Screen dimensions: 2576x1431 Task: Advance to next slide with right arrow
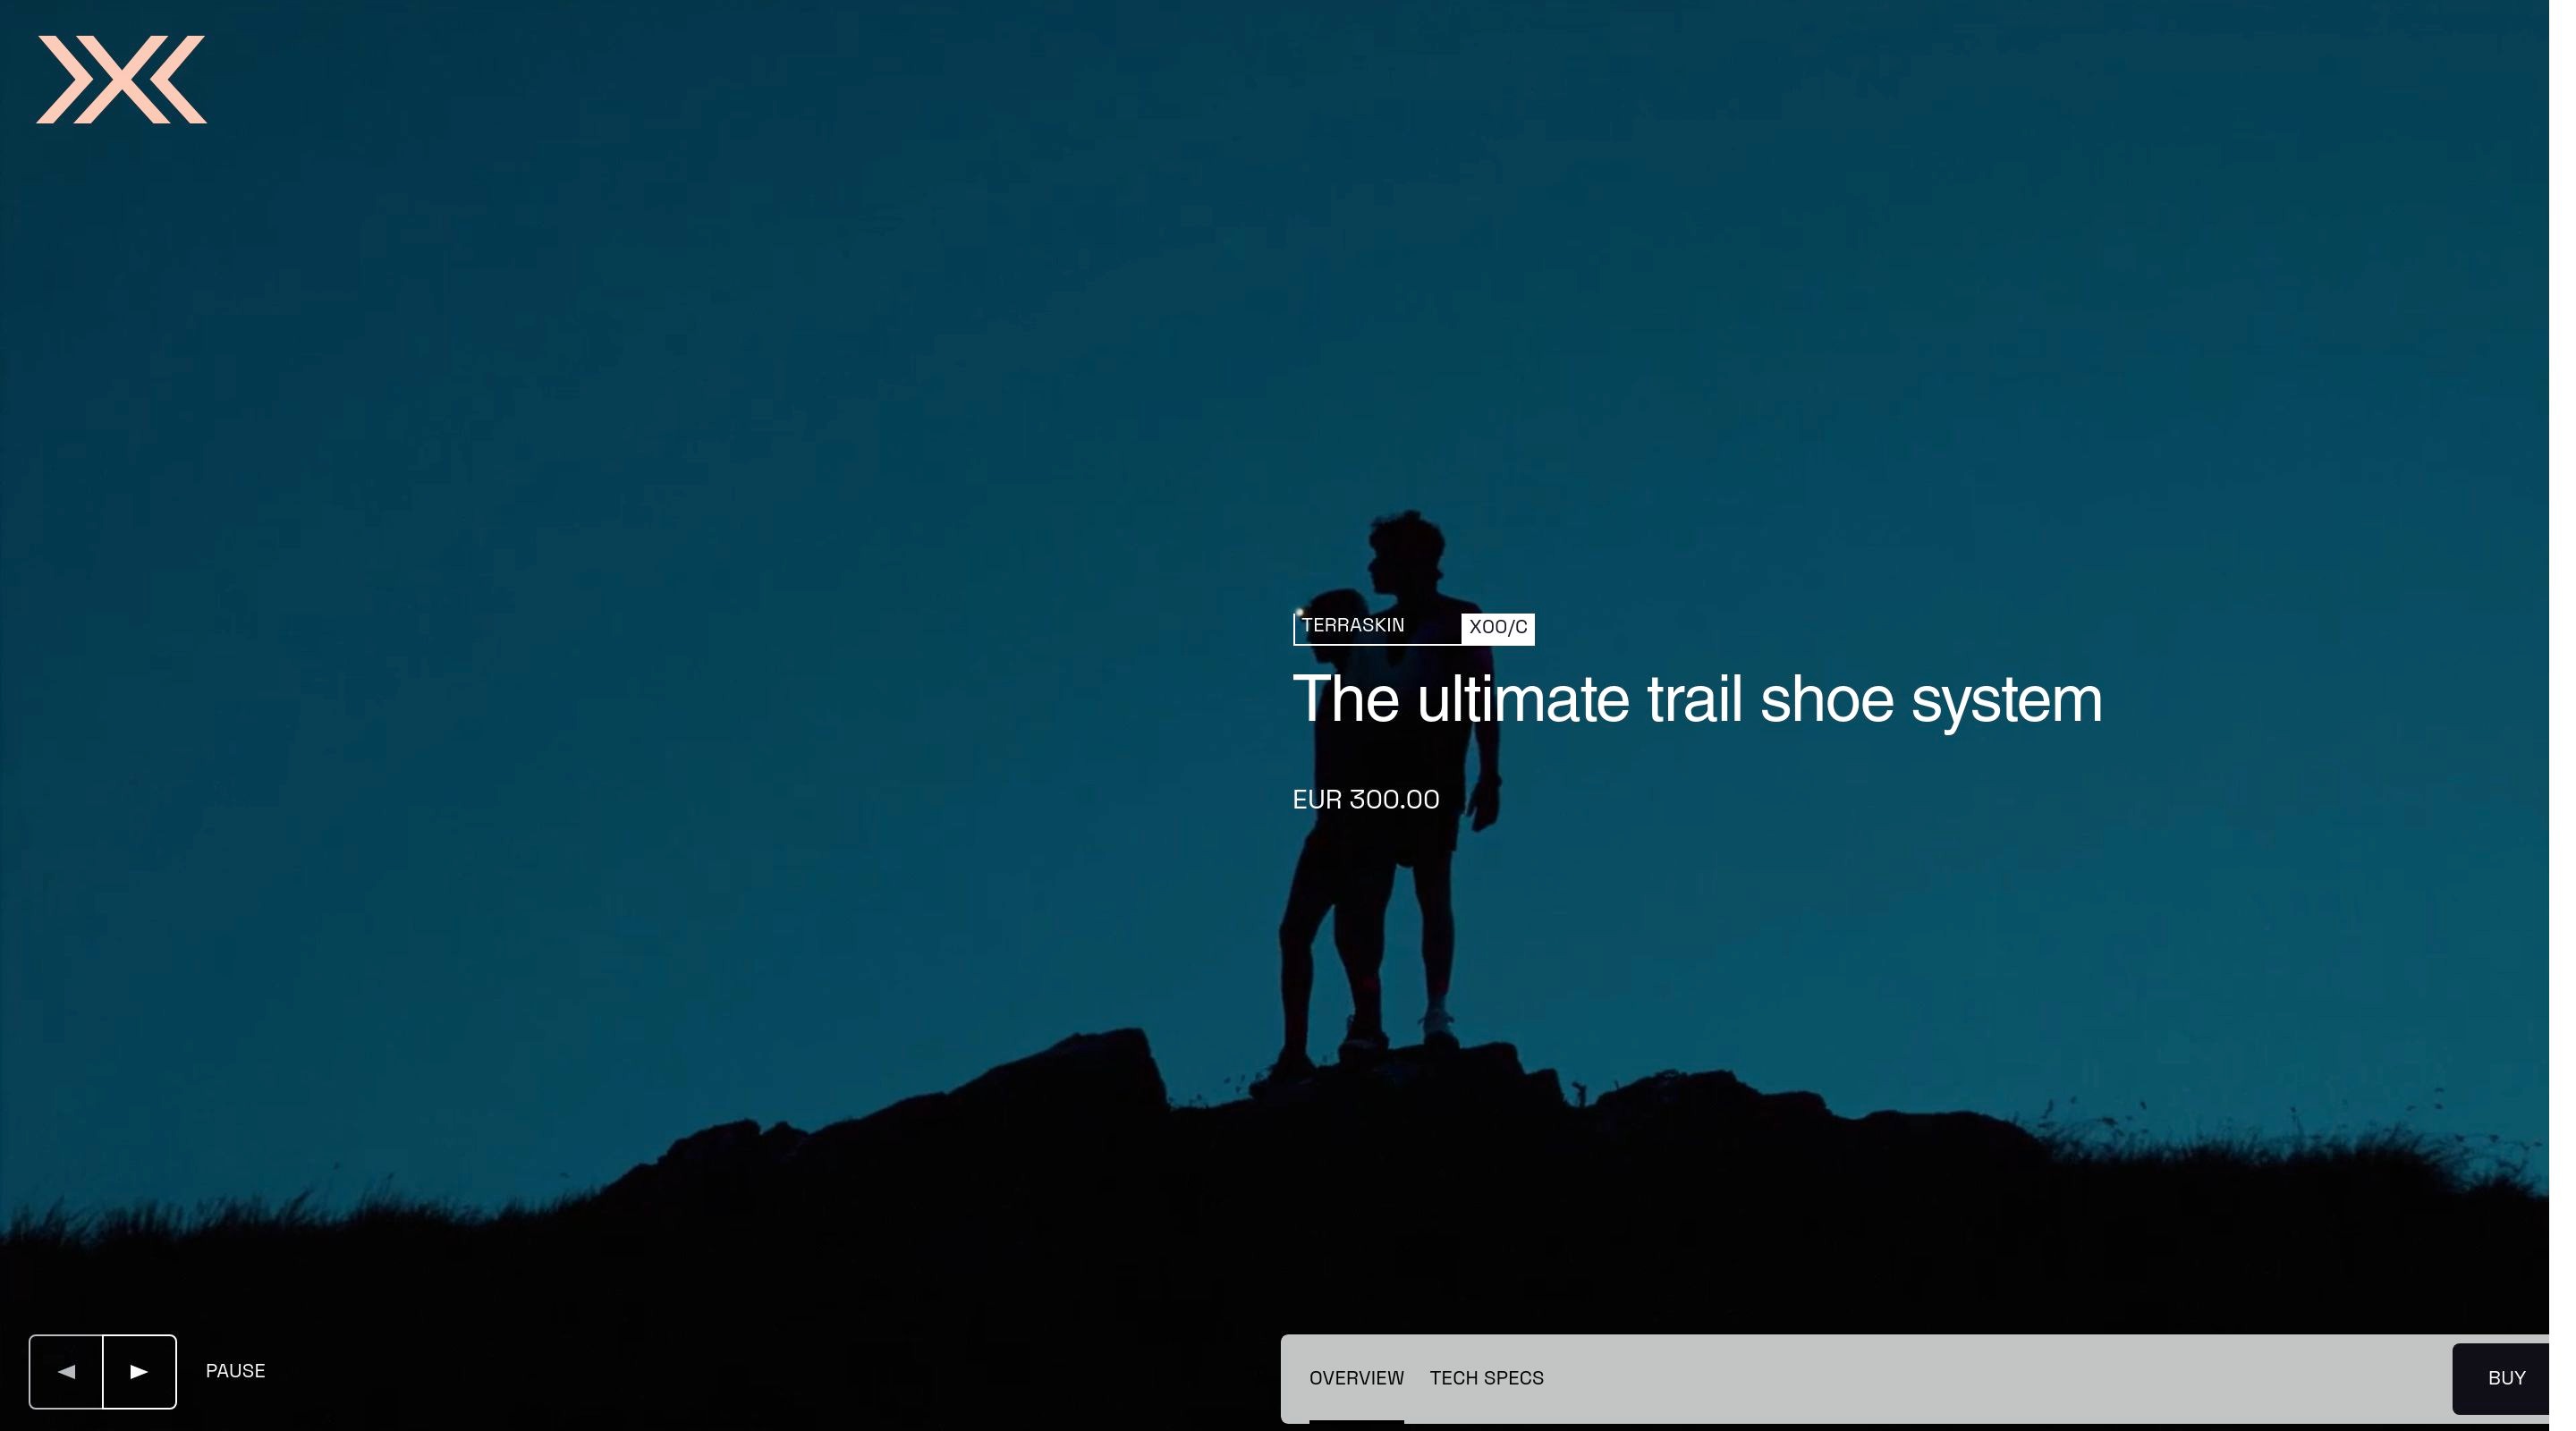139,1371
